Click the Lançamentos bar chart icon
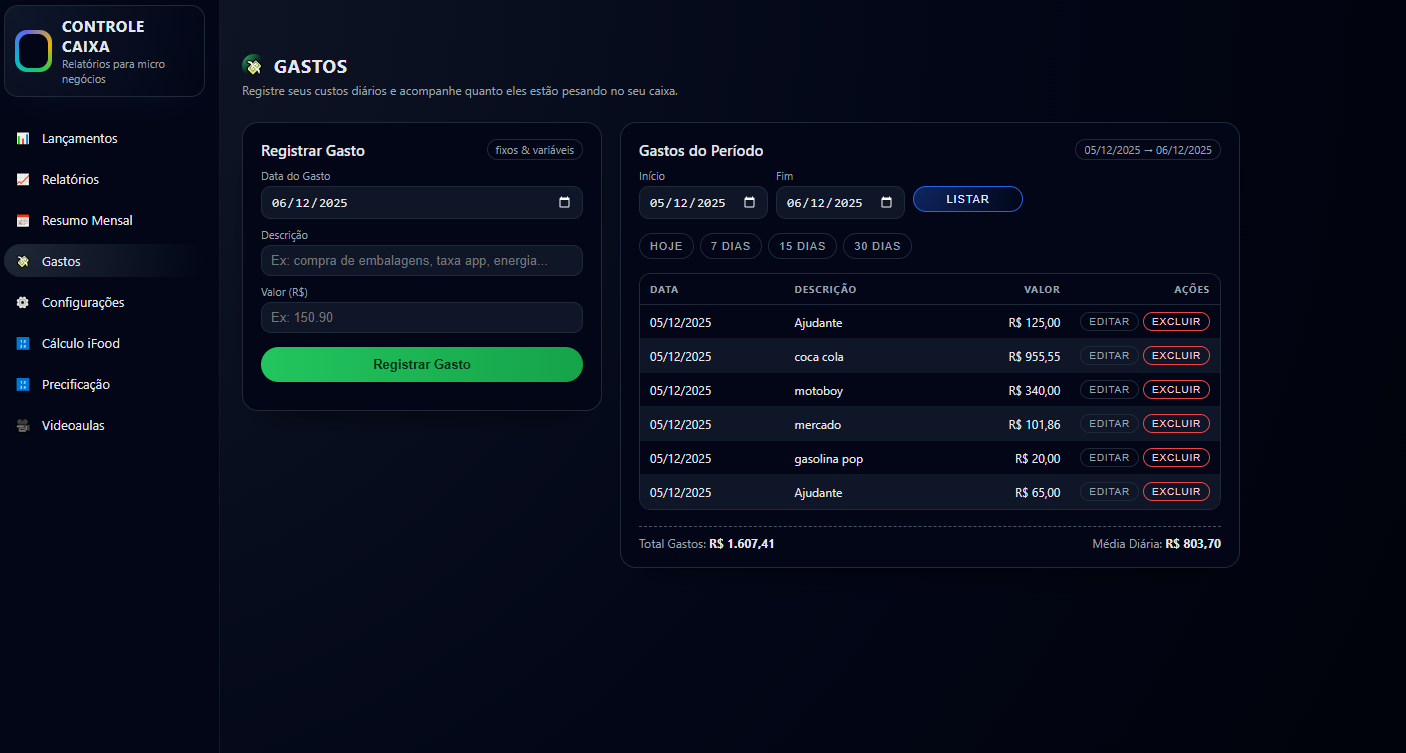1406x753 pixels. coord(23,139)
